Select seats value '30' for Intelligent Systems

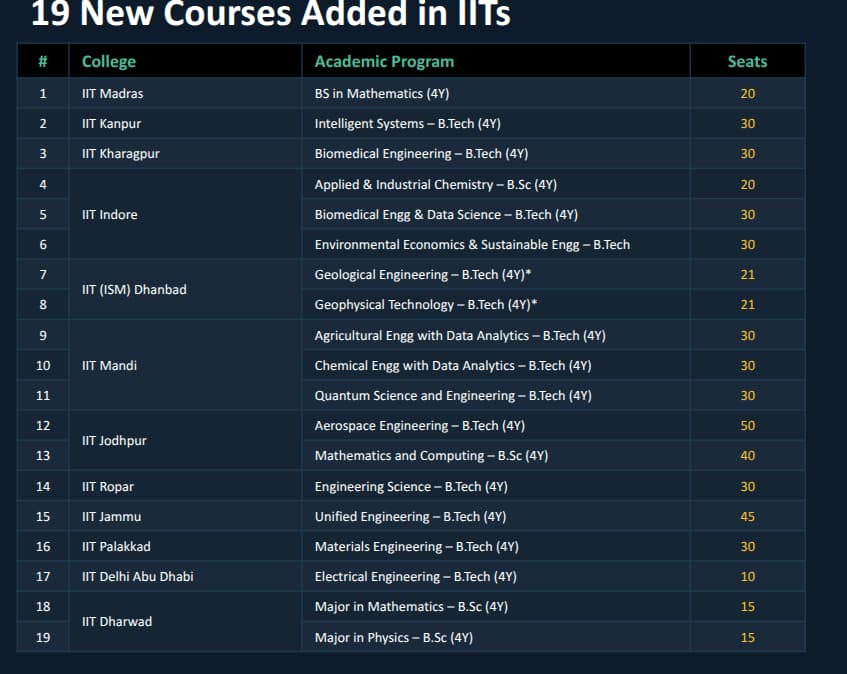tap(748, 124)
